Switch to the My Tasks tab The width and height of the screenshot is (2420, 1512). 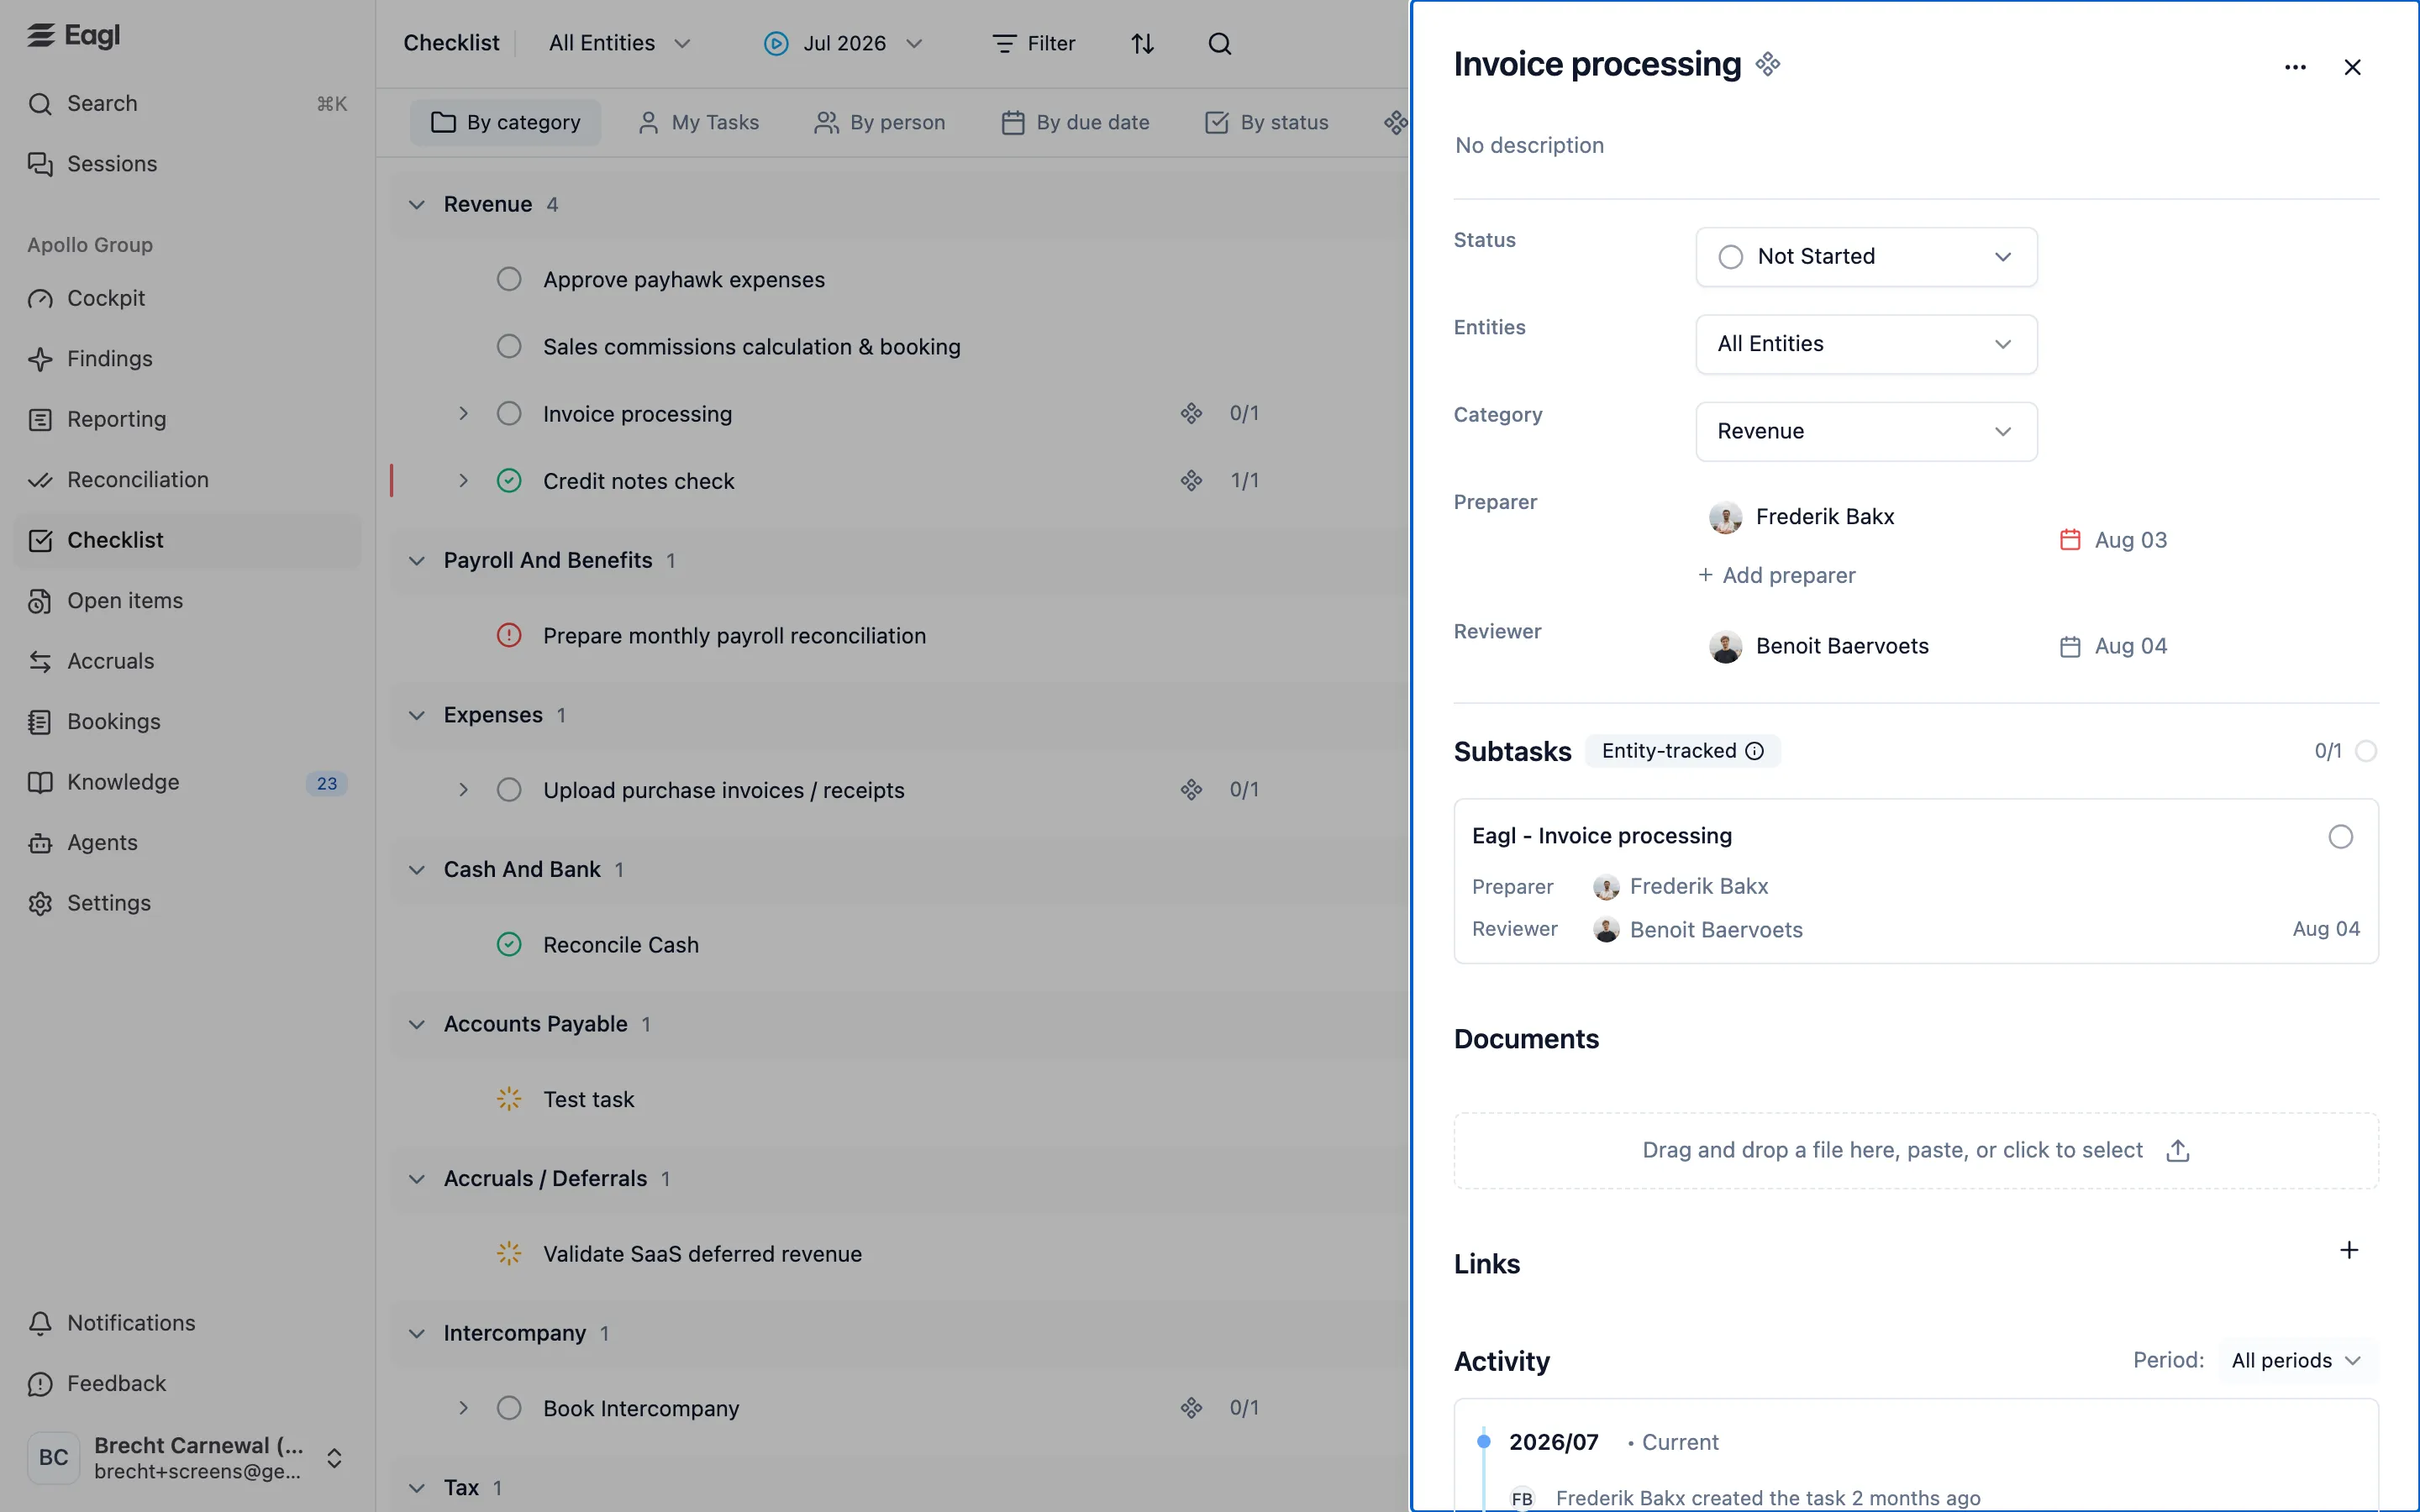click(699, 122)
